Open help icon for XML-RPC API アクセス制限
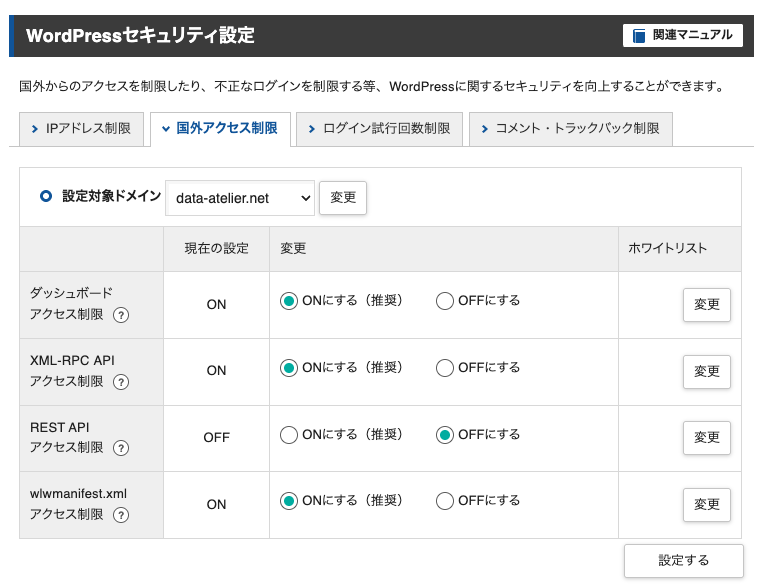 point(121,382)
